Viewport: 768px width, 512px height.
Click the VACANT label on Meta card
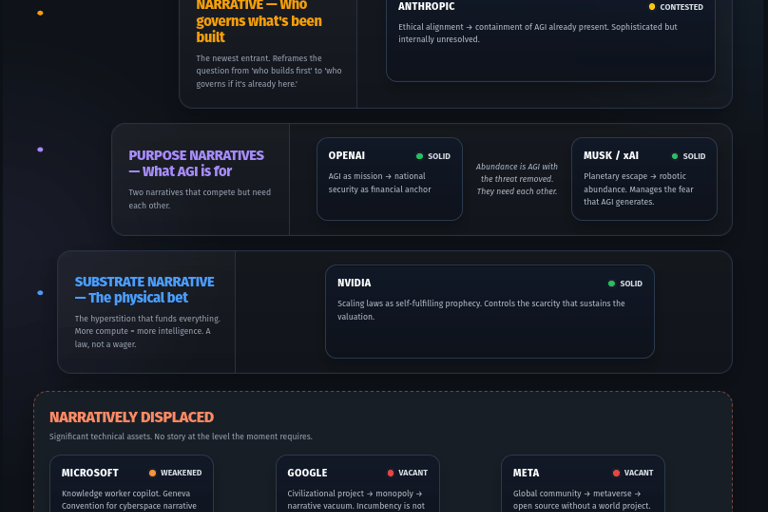point(638,473)
